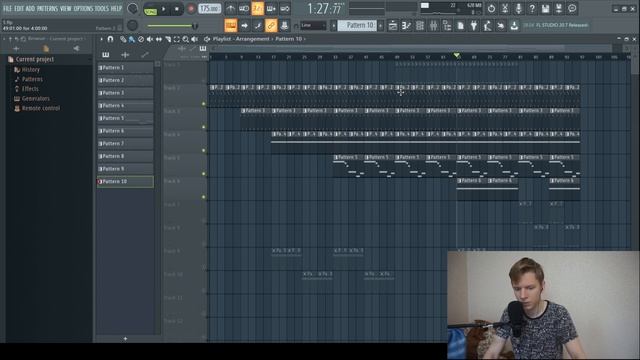This screenshot has width=640, height=360.
Task: Click the green playhead marker on the timeline
Action: point(457,55)
